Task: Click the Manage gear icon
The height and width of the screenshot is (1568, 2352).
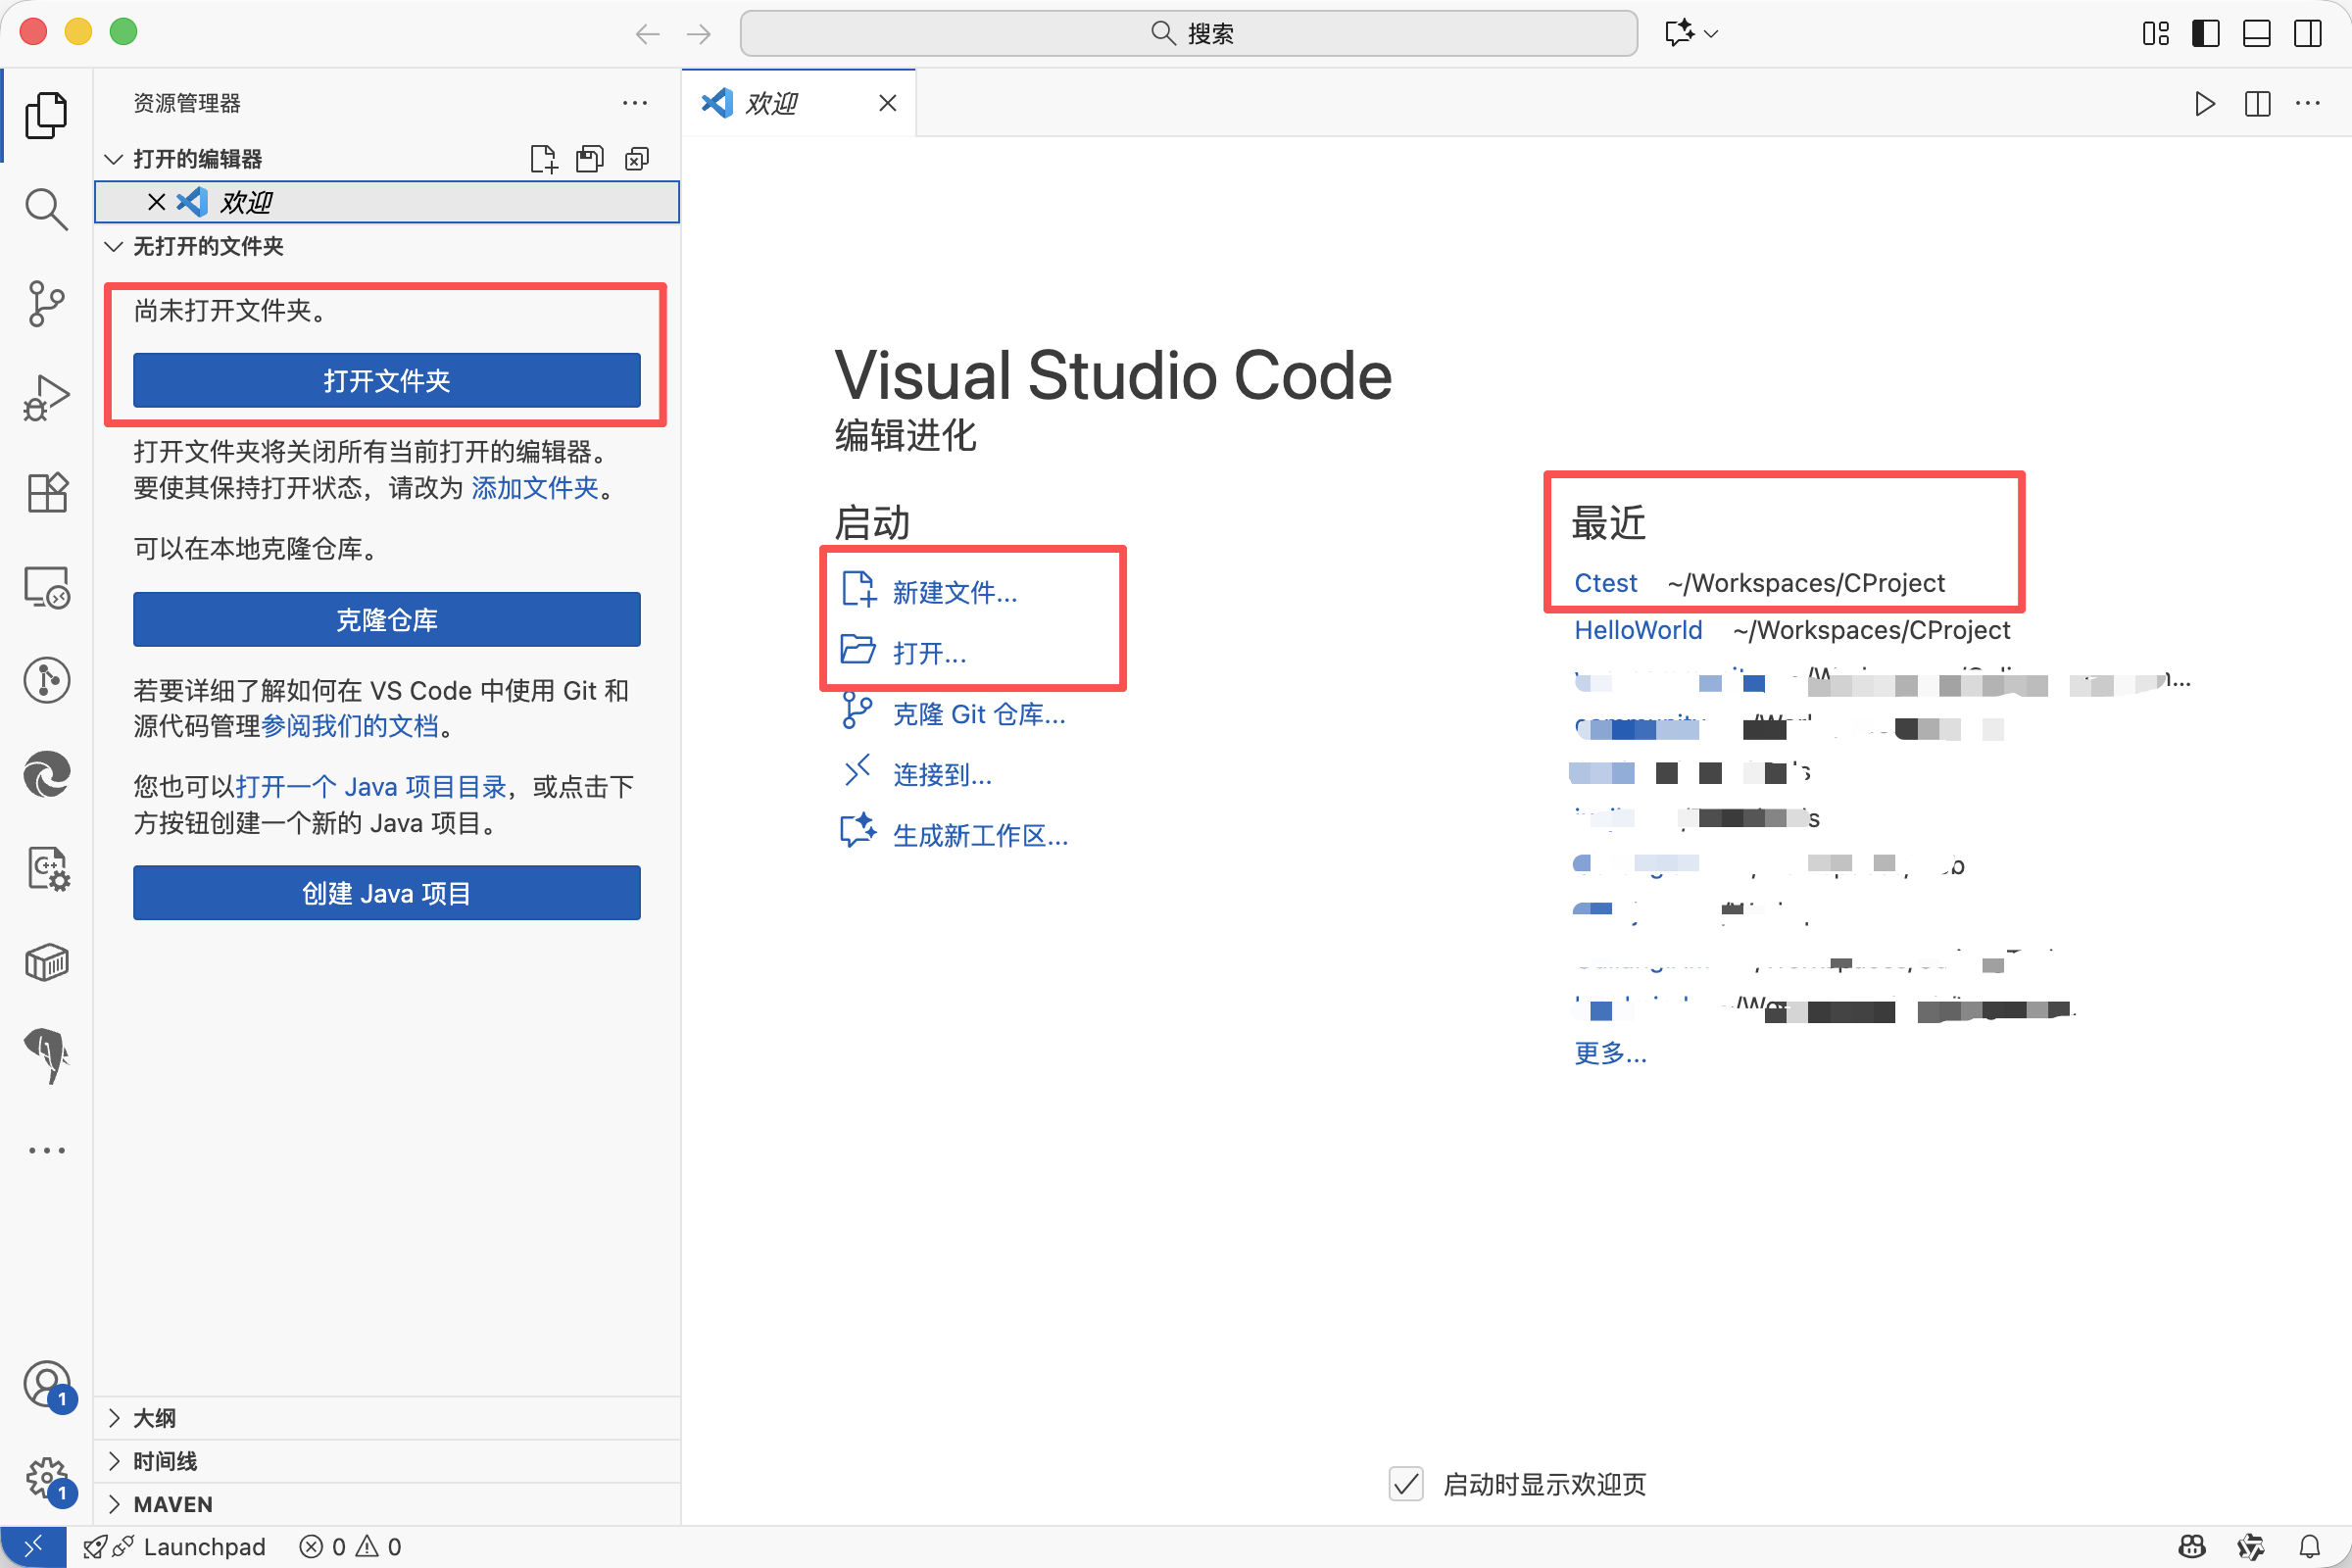Action: [x=46, y=1477]
